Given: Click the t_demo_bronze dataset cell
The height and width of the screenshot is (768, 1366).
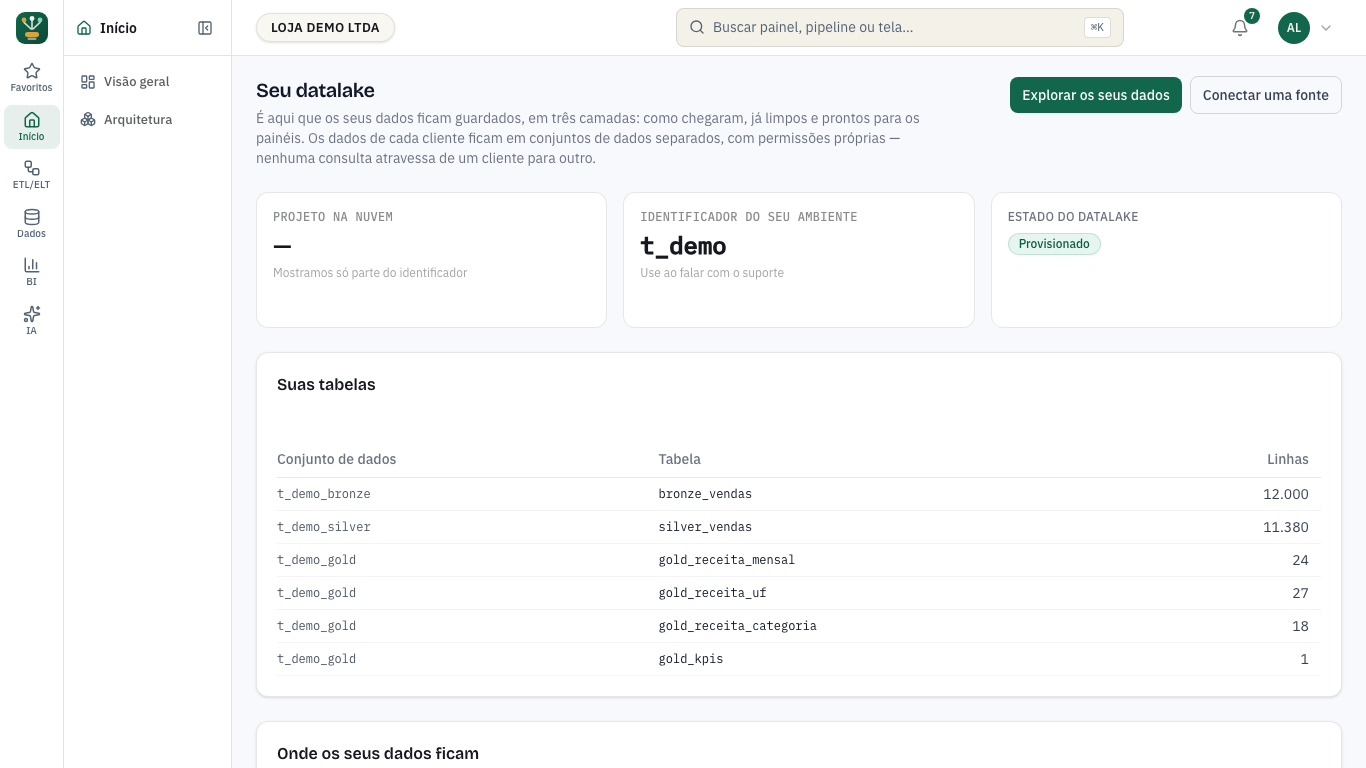Looking at the screenshot, I should (x=324, y=494).
